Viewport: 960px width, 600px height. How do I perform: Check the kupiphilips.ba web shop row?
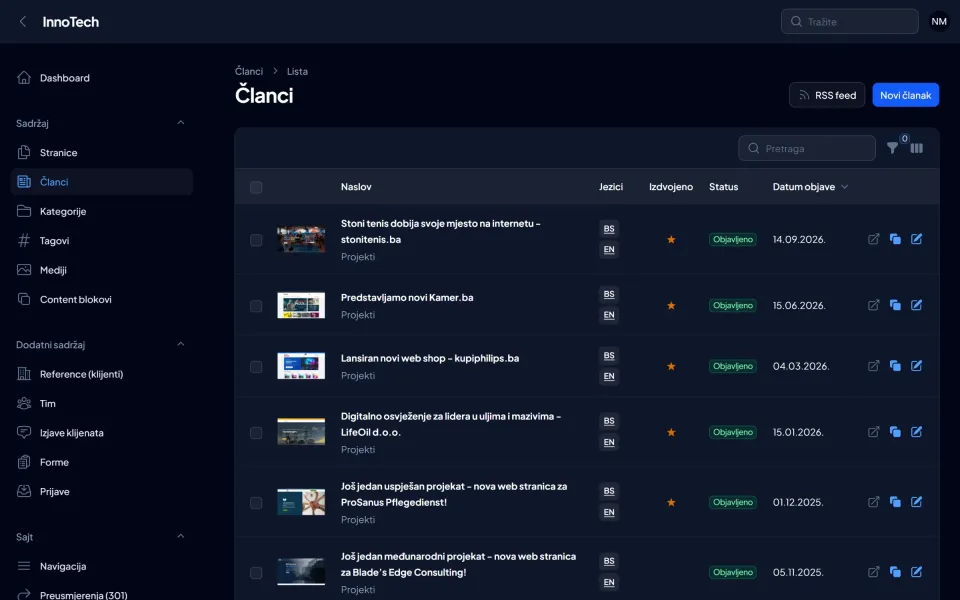coord(256,367)
